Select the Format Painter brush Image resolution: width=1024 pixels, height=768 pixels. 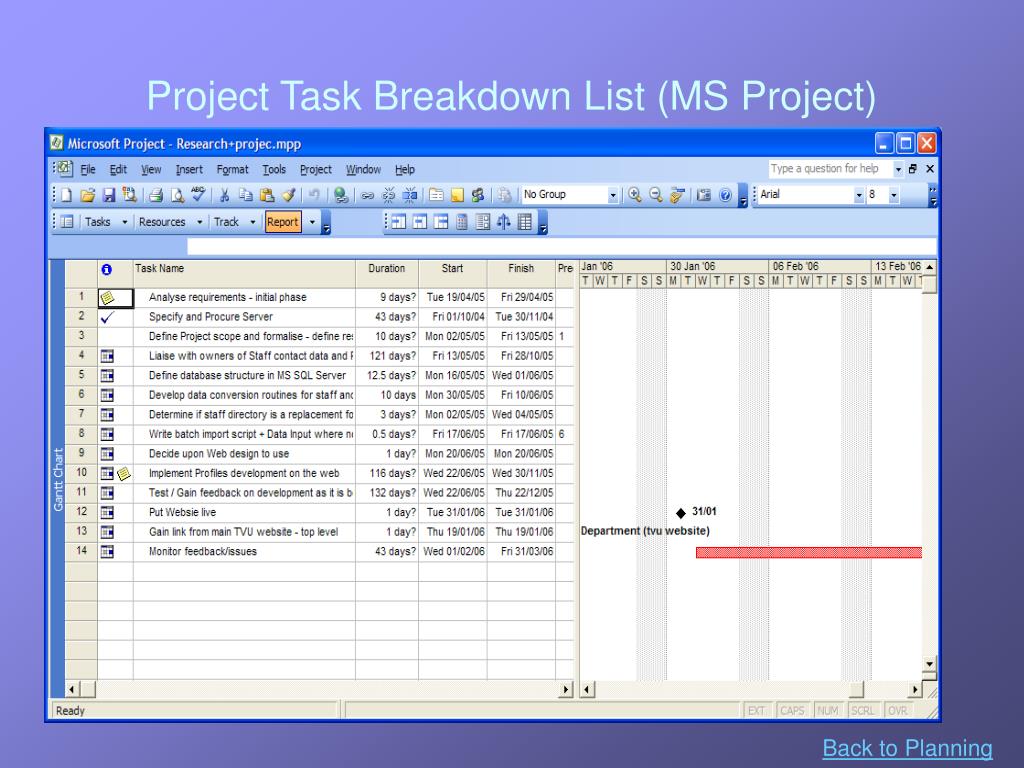click(288, 195)
